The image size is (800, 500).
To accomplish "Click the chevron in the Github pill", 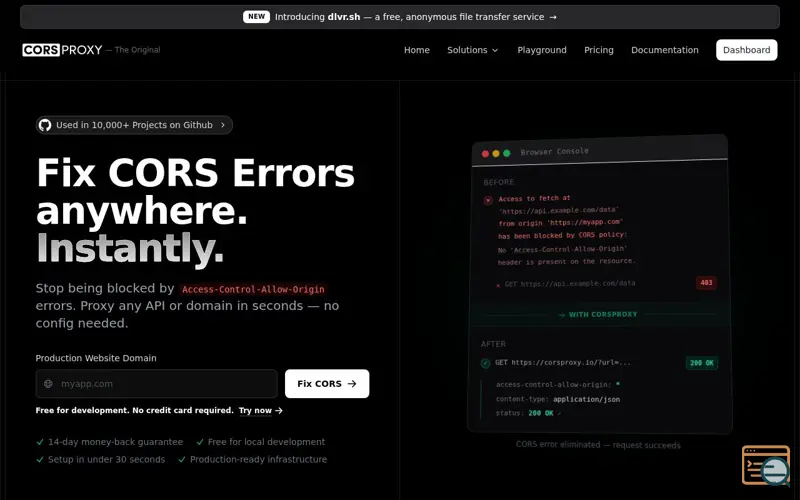I will (222, 125).
